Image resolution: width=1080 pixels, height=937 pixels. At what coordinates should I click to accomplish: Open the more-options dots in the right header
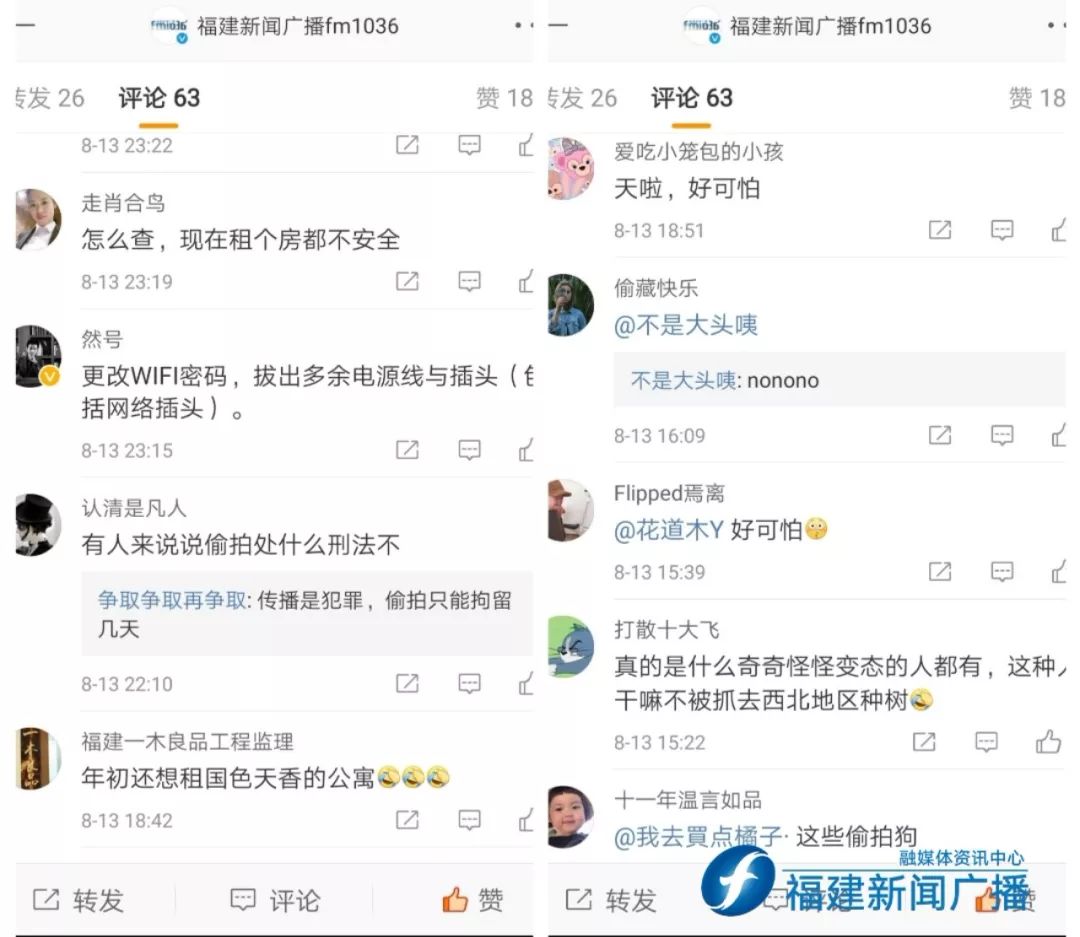(x=1057, y=25)
